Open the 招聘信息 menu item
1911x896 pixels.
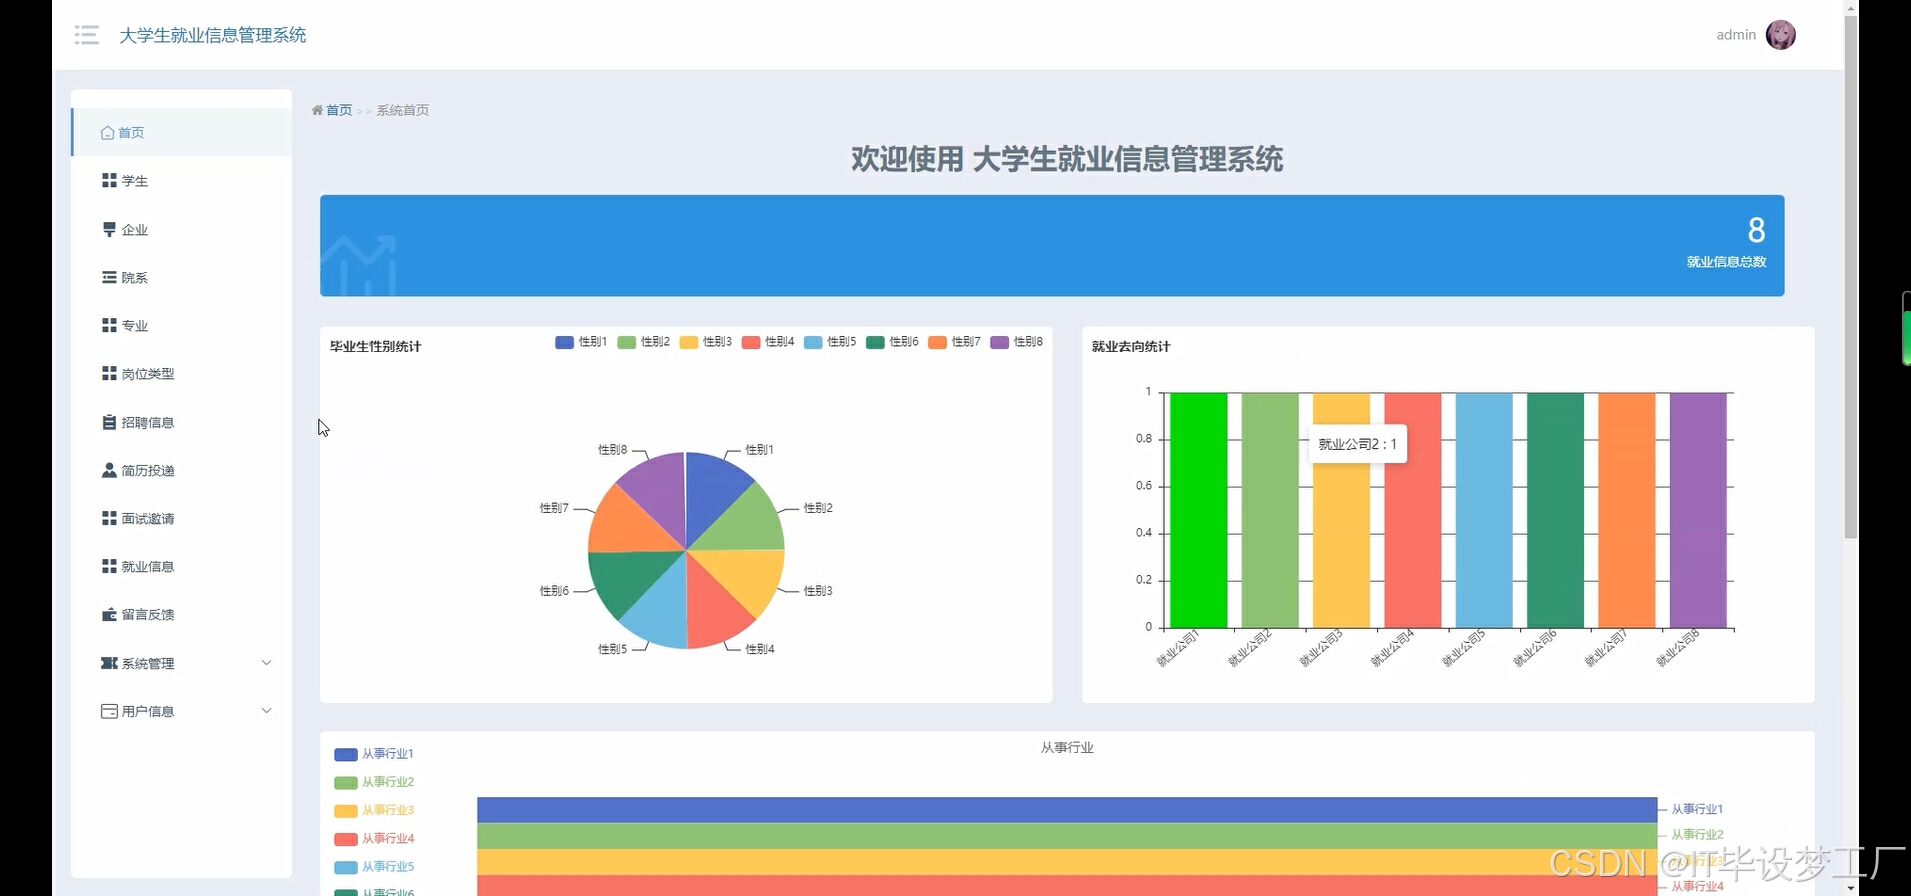click(181, 422)
